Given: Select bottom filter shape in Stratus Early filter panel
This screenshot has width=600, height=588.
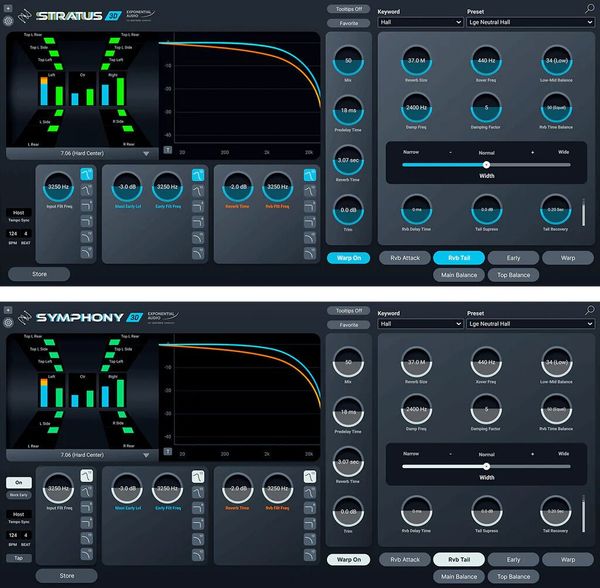Looking at the screenshot, I should pyautogui.click(x=198, y=253).
